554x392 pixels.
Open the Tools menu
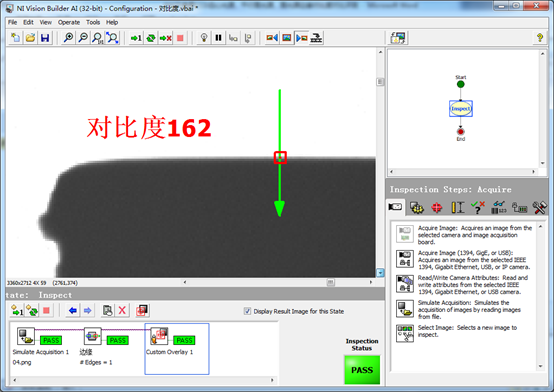coord(93,22)
